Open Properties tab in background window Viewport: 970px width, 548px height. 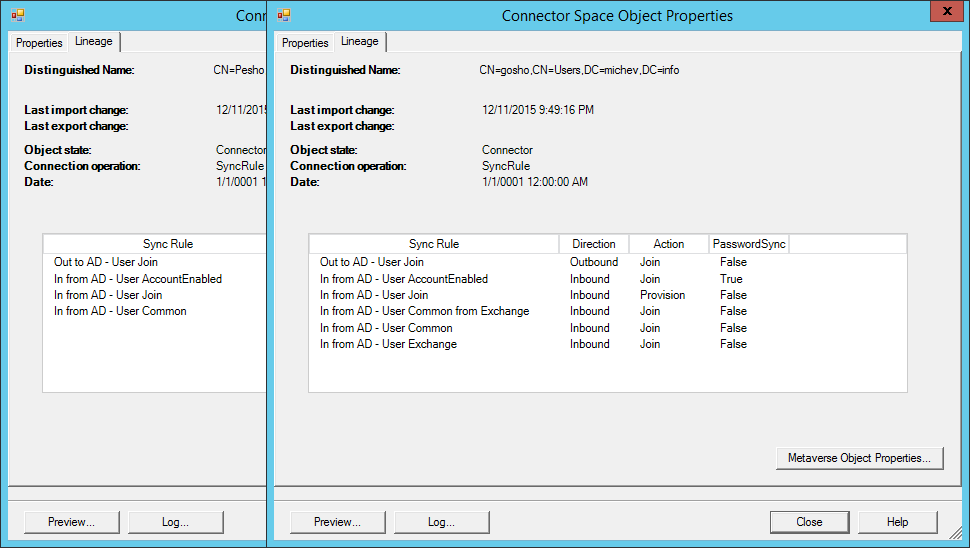click(39, 43)
